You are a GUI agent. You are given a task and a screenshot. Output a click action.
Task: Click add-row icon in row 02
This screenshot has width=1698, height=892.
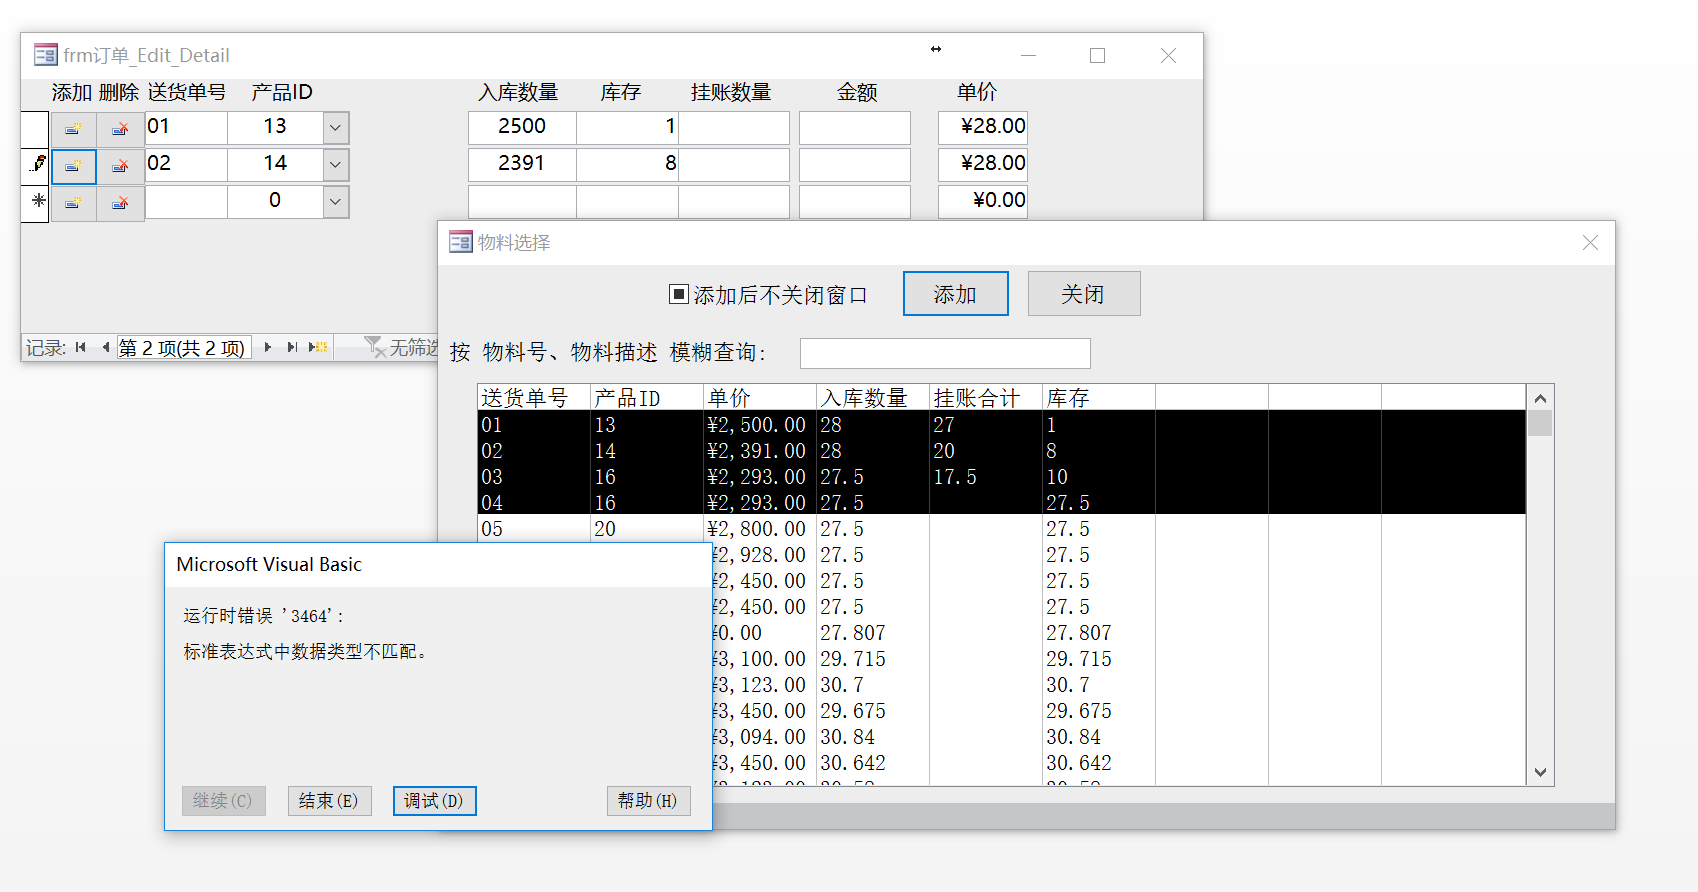tap(74, 166)
